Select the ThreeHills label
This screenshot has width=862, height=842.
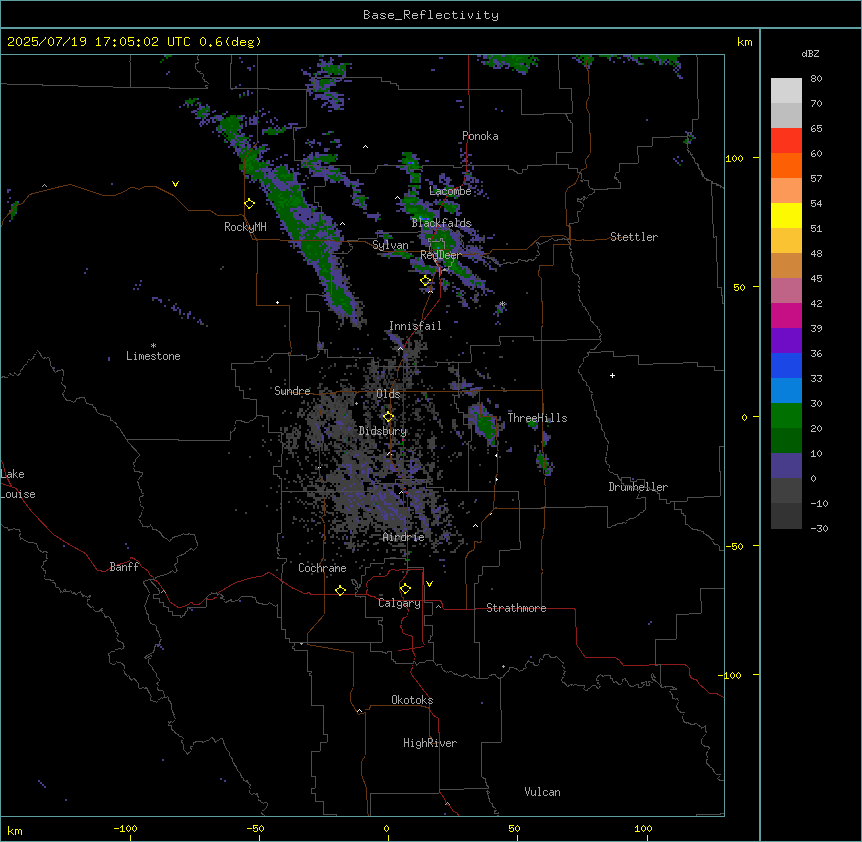coord(537,418)
